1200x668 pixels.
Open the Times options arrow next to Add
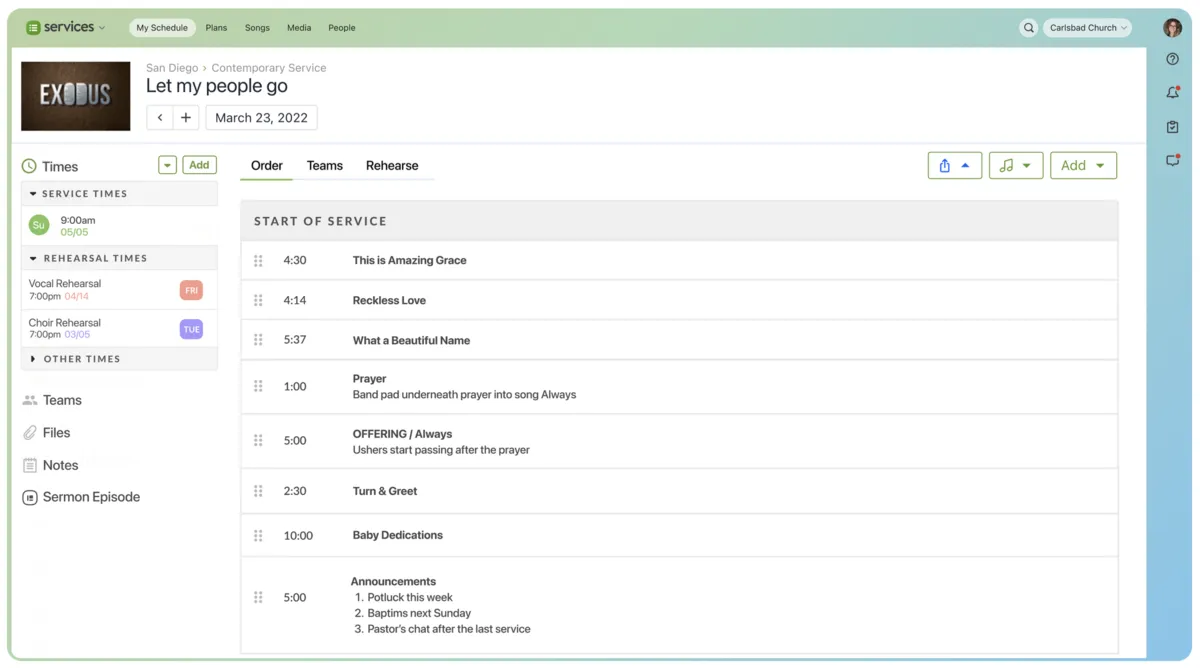pyautogui.click(x=167, y=164)
